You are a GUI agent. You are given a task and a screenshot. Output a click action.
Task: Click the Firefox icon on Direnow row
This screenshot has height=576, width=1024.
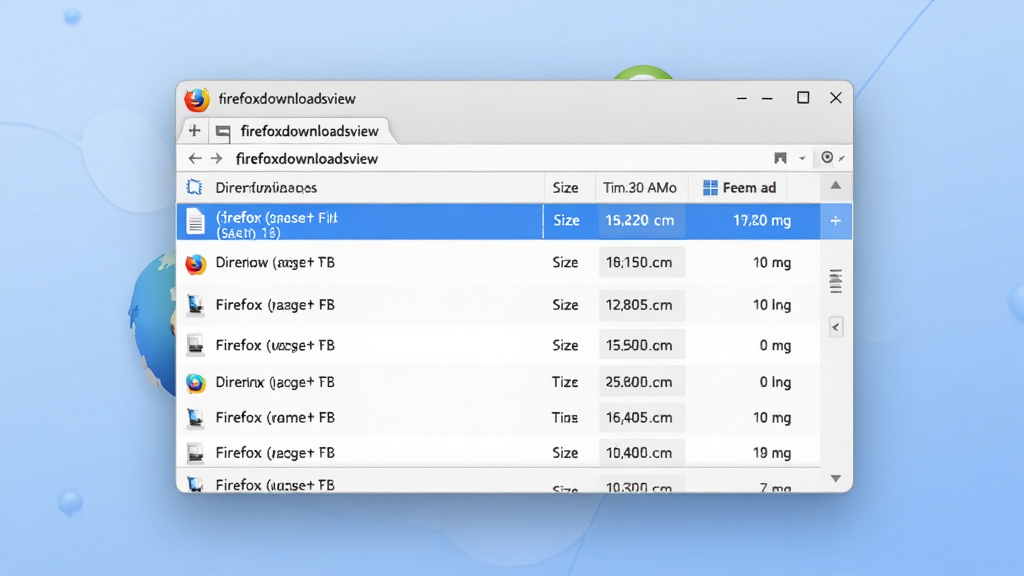click(195, 264)
